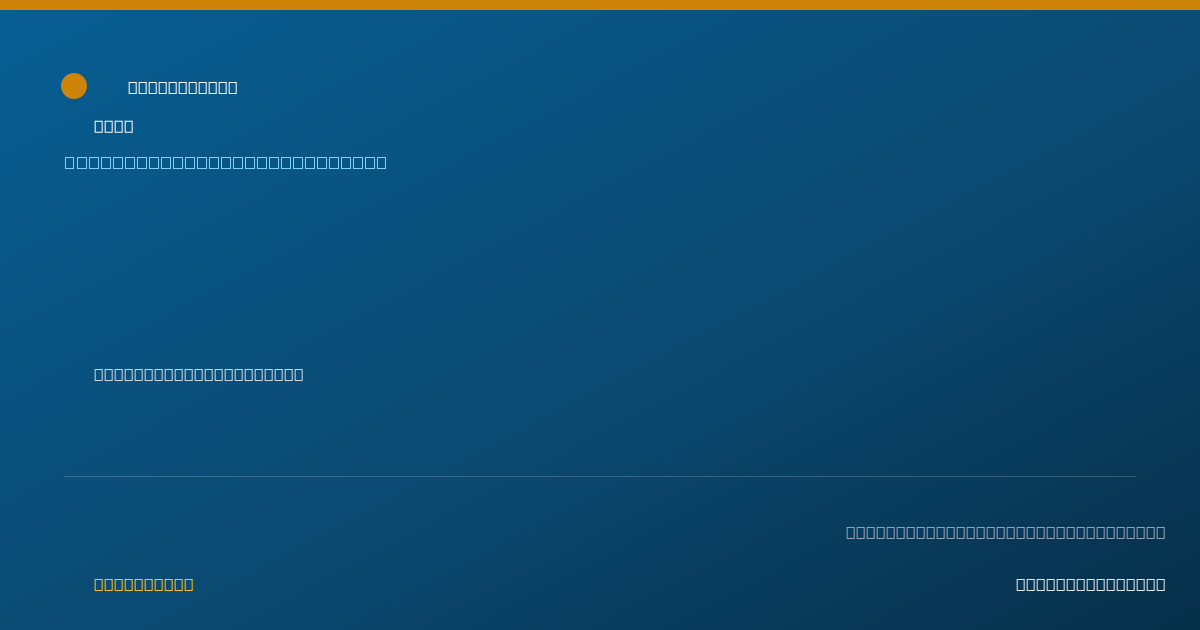This screenshot has height=630, width=1200.
Task: Click the dim gray caption text above the footer
Action: click(x=1006, y=532)
